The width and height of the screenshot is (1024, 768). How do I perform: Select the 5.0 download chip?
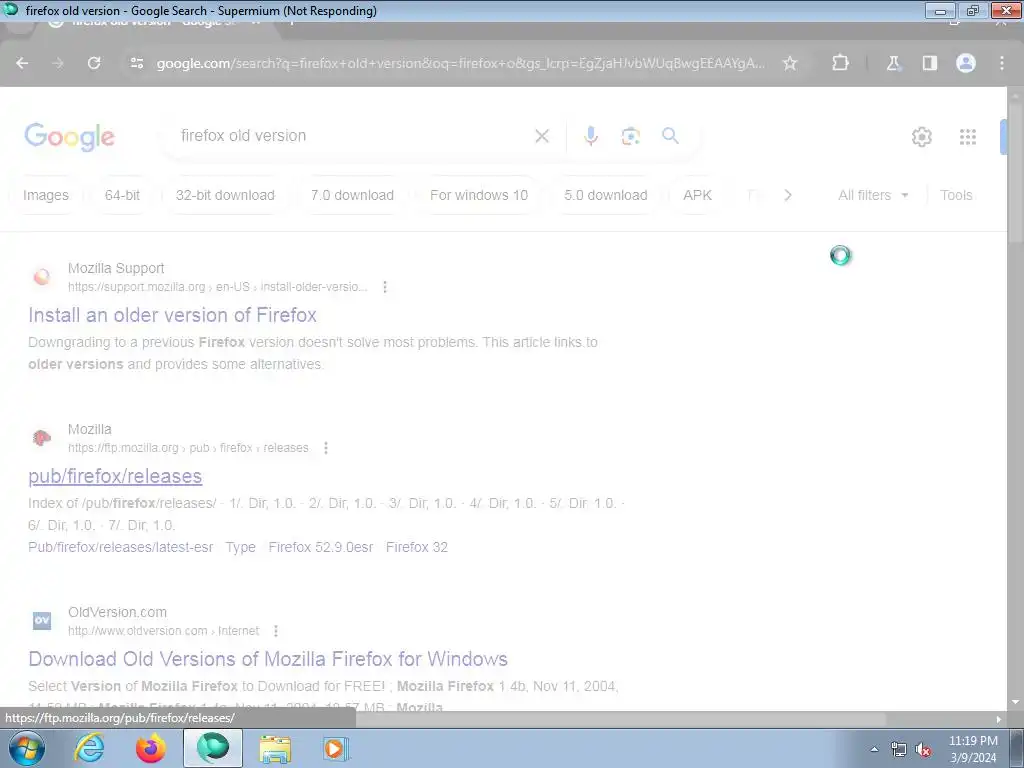tap(605, 195)
